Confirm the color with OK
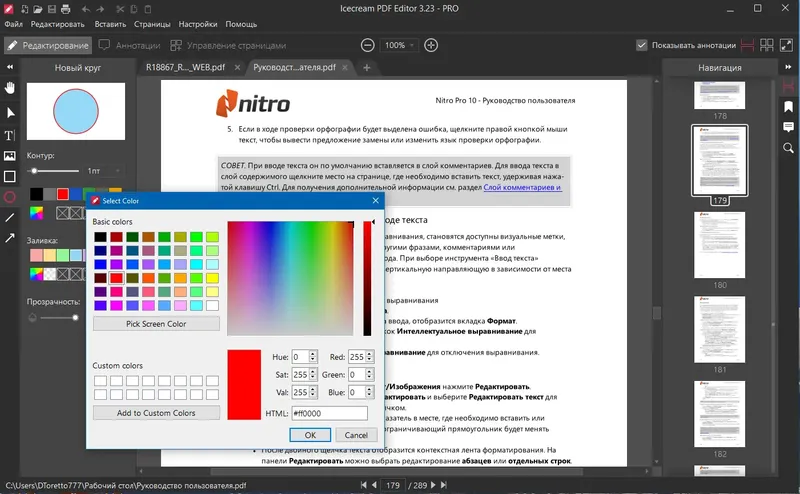800x494 pixels. click(310, 435)
